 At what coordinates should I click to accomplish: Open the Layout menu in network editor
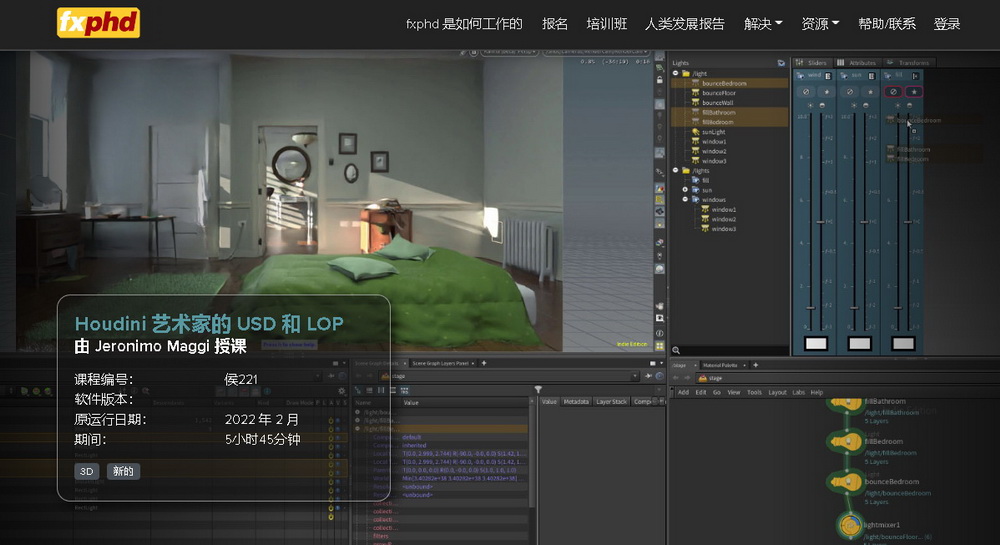coord(777,393)
